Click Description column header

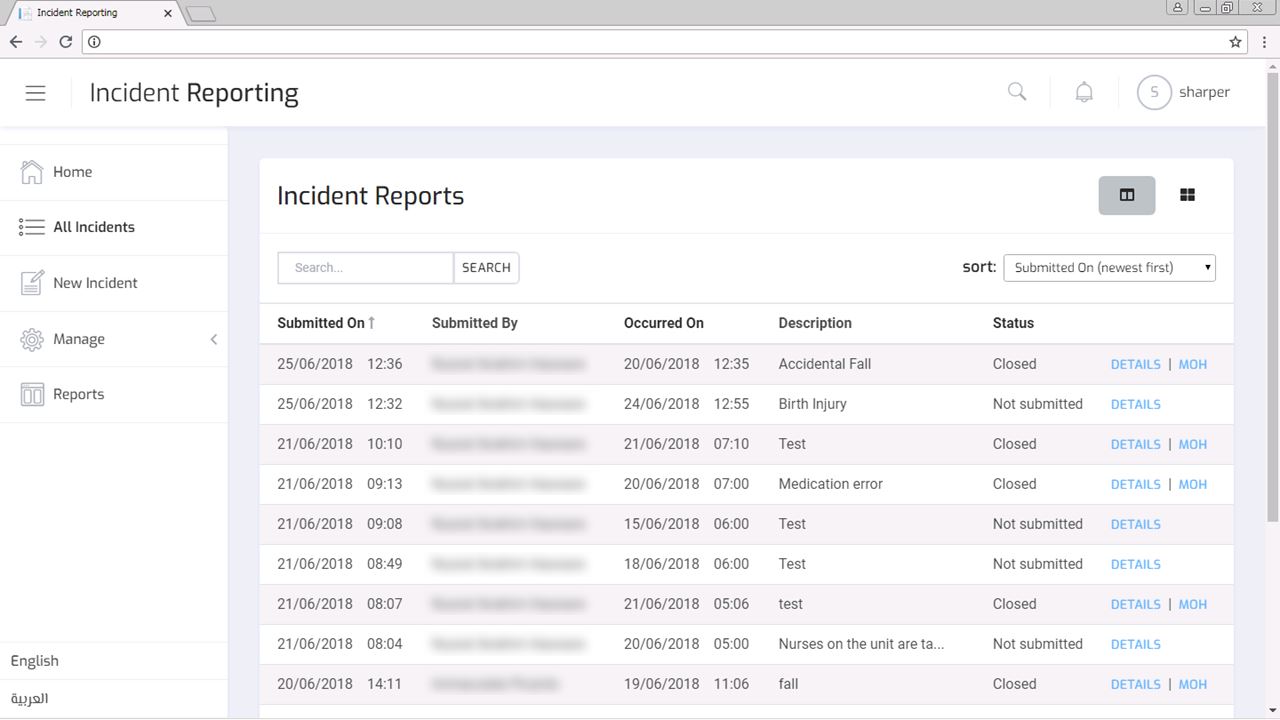click(x=815, y=323)
